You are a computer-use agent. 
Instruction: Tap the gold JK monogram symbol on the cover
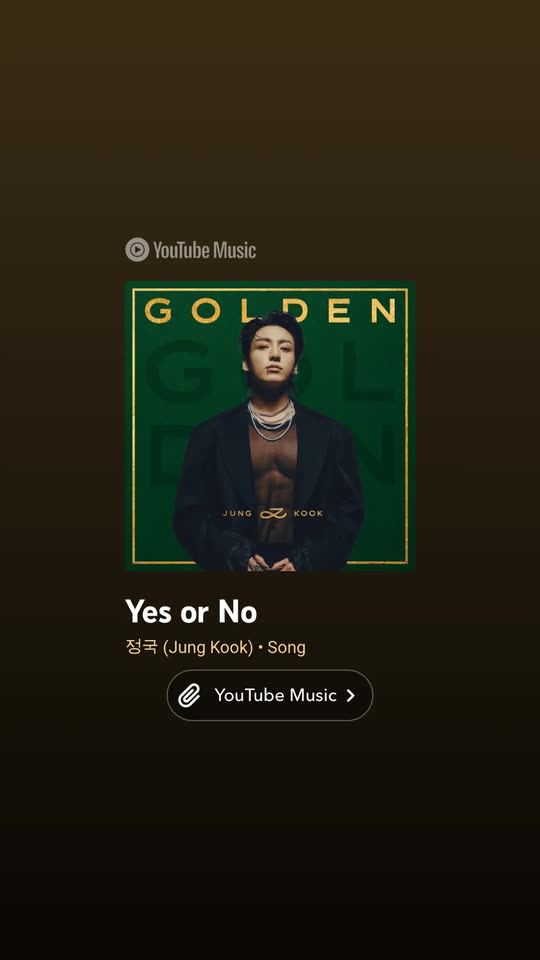[273, 513]
